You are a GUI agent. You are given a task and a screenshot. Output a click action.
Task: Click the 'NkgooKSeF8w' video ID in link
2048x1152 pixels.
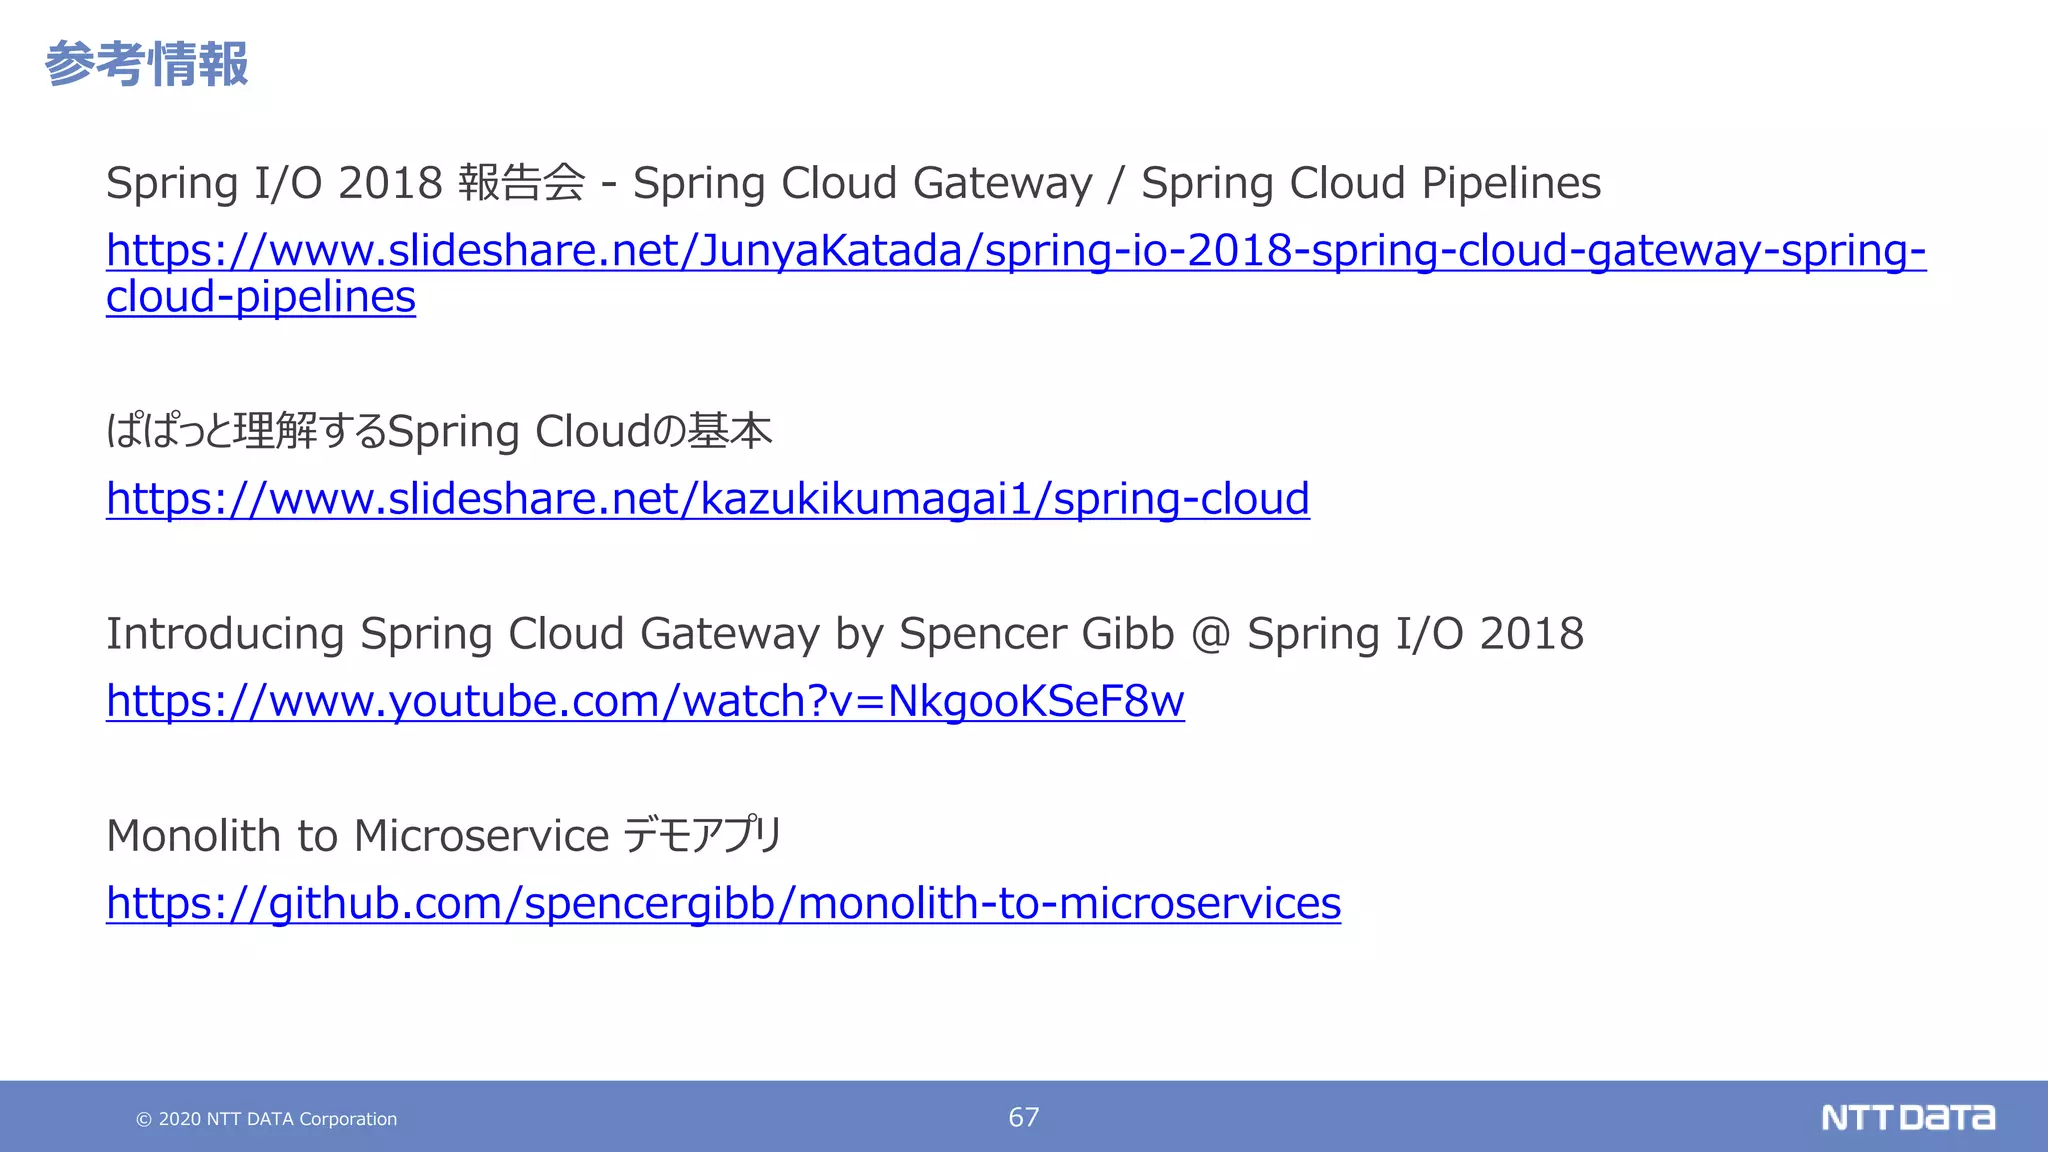1035,701
